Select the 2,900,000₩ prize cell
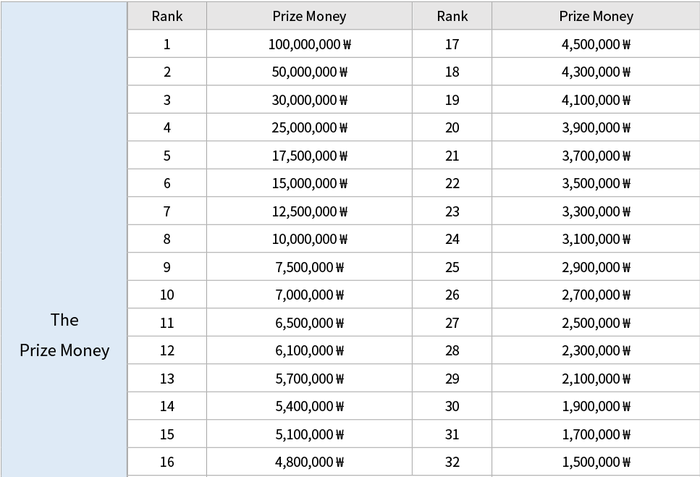Image resolution: width=700 pixels, height=477 pixels. click(x=597, y=267)
